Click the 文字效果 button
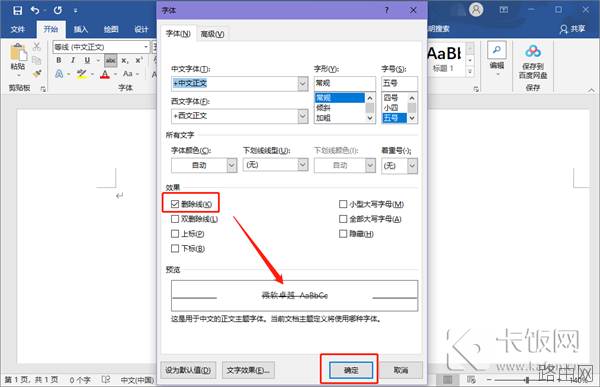This screenshot has height=387, width=600. coord(248,370)
